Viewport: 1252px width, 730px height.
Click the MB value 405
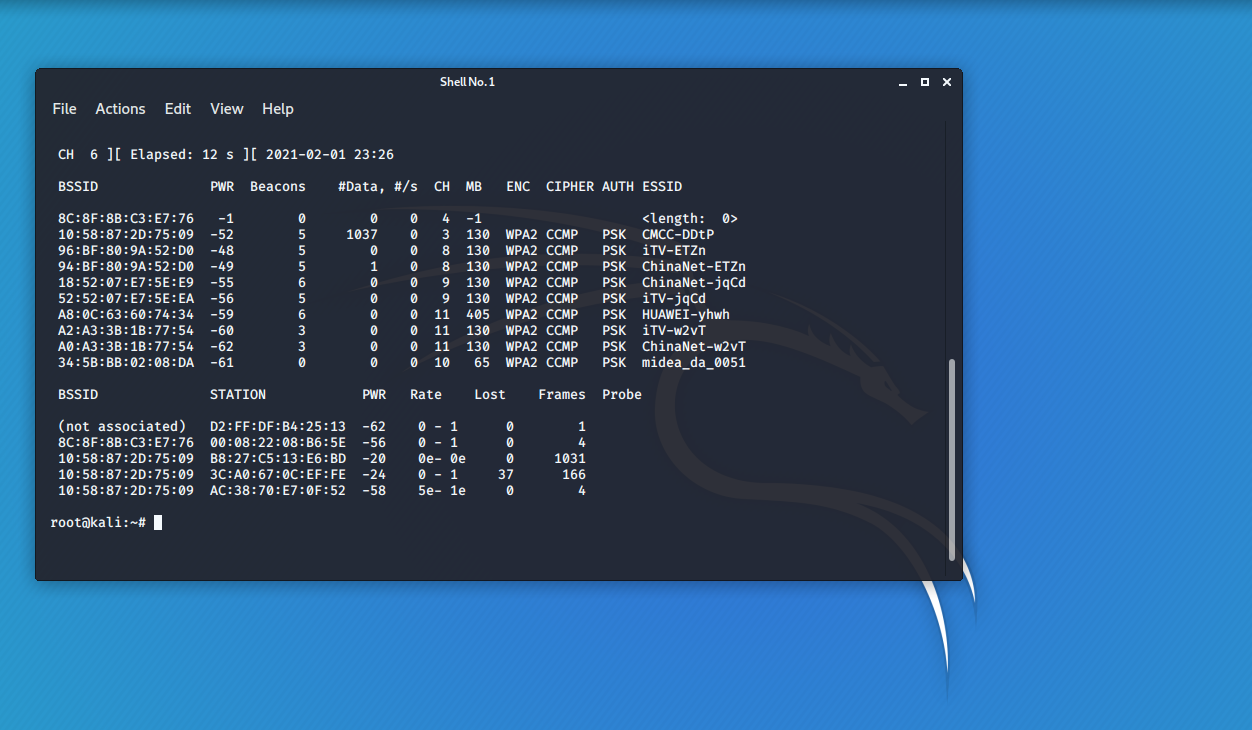(478, 315)
